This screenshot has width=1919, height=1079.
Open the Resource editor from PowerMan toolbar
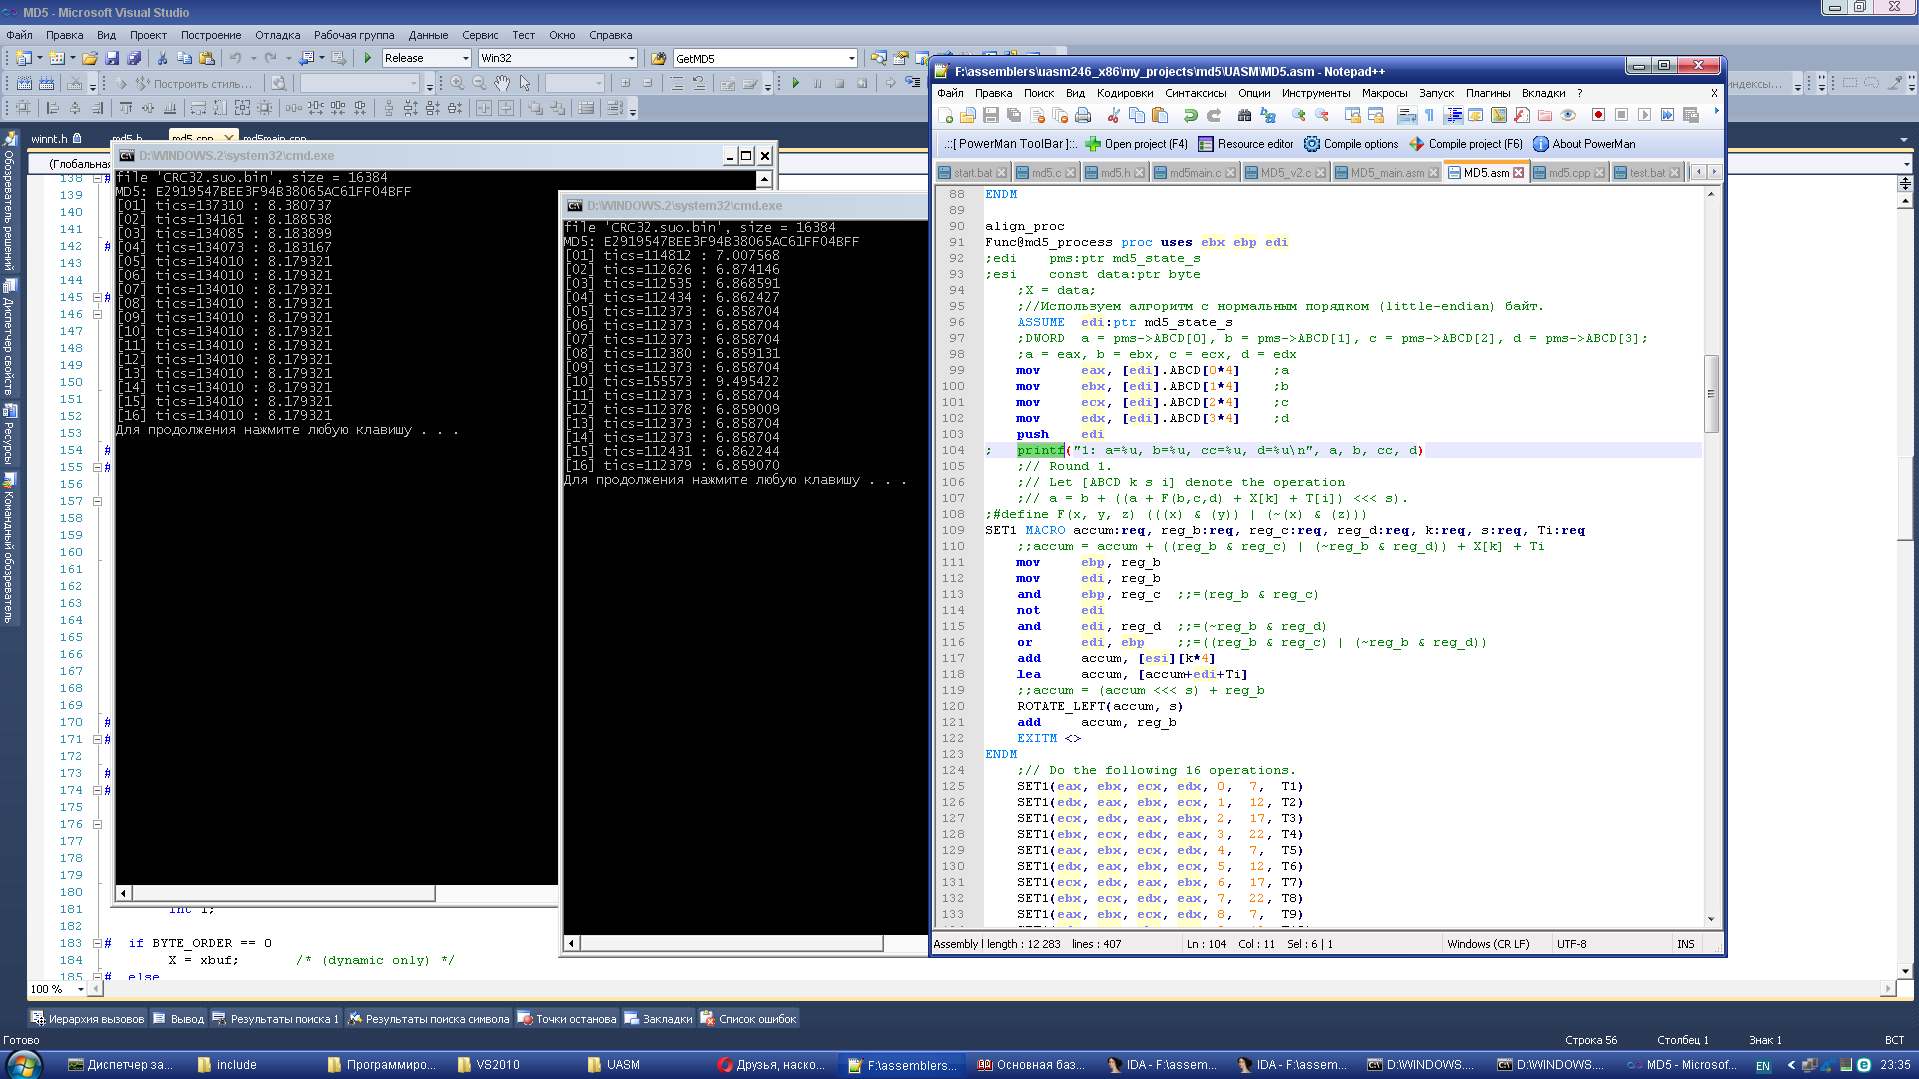tap(1245, 144)
